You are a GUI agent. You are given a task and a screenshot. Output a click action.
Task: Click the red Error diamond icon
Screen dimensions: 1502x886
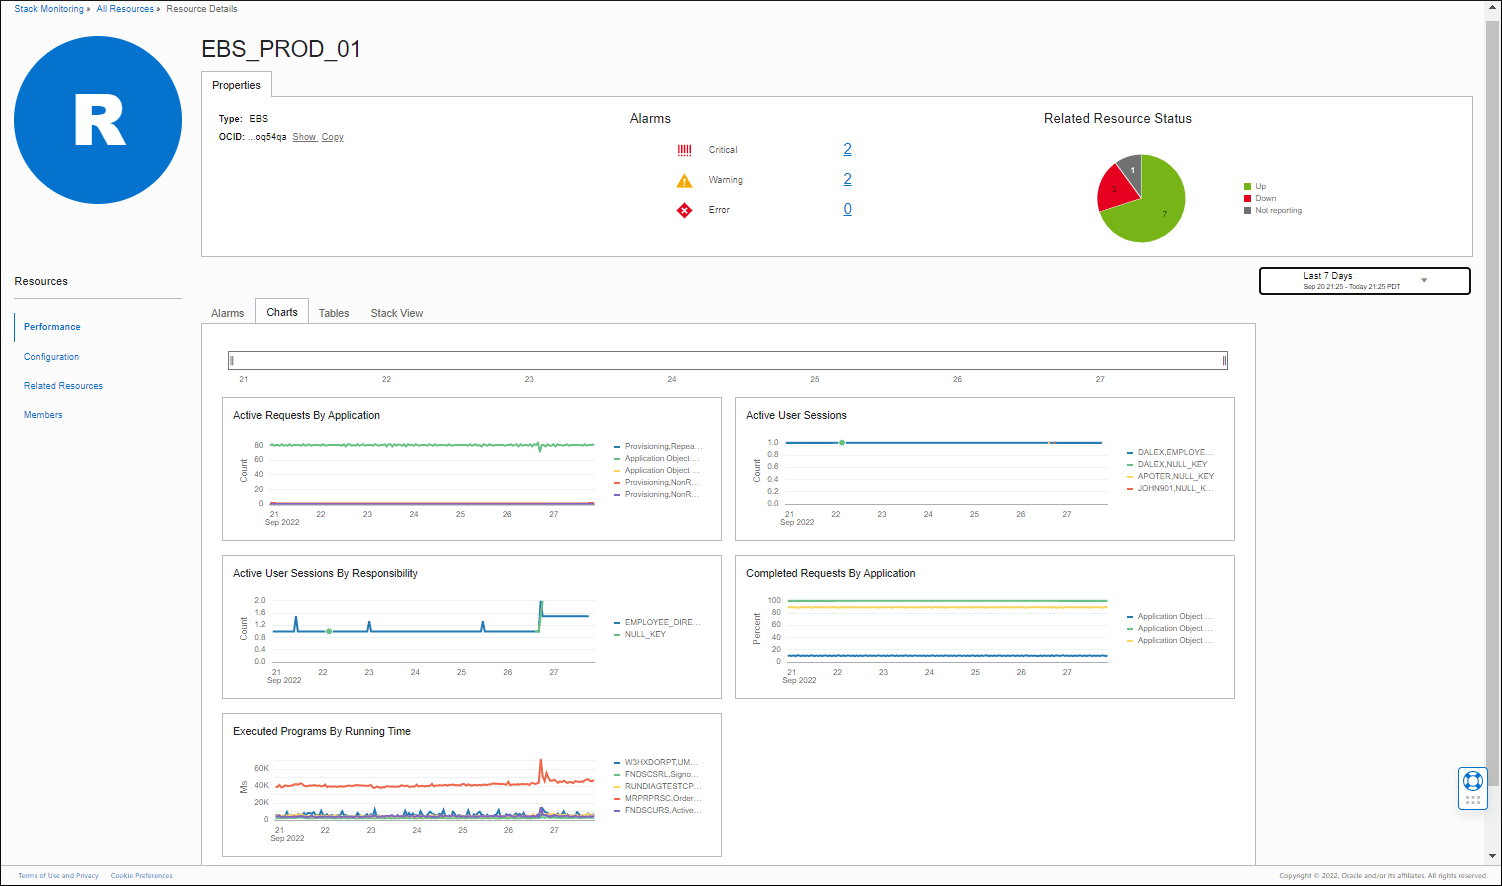coord(684,210)
